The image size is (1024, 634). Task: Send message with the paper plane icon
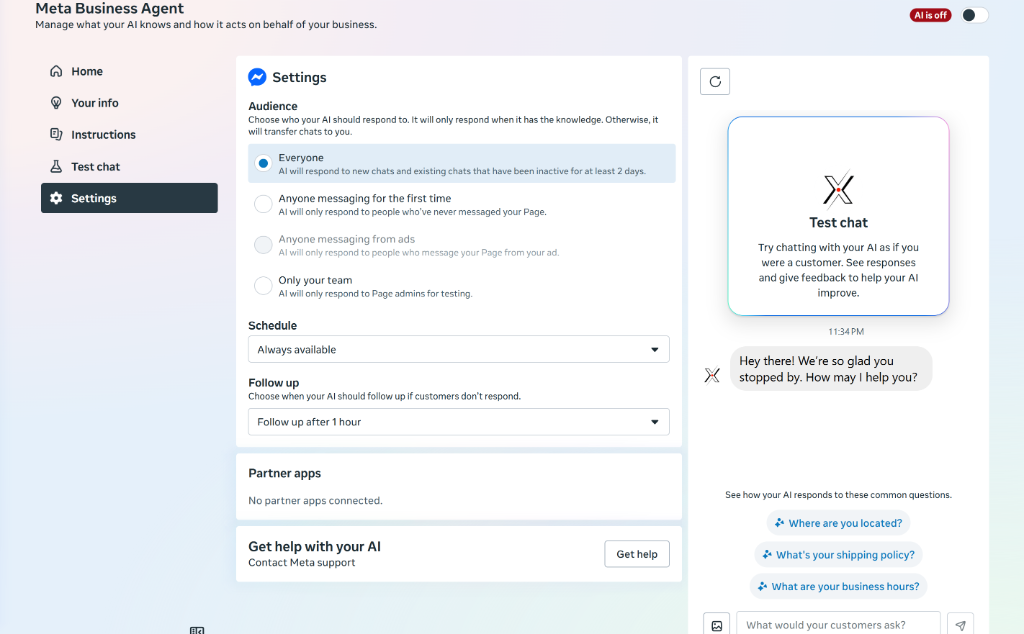coord(961,625)
